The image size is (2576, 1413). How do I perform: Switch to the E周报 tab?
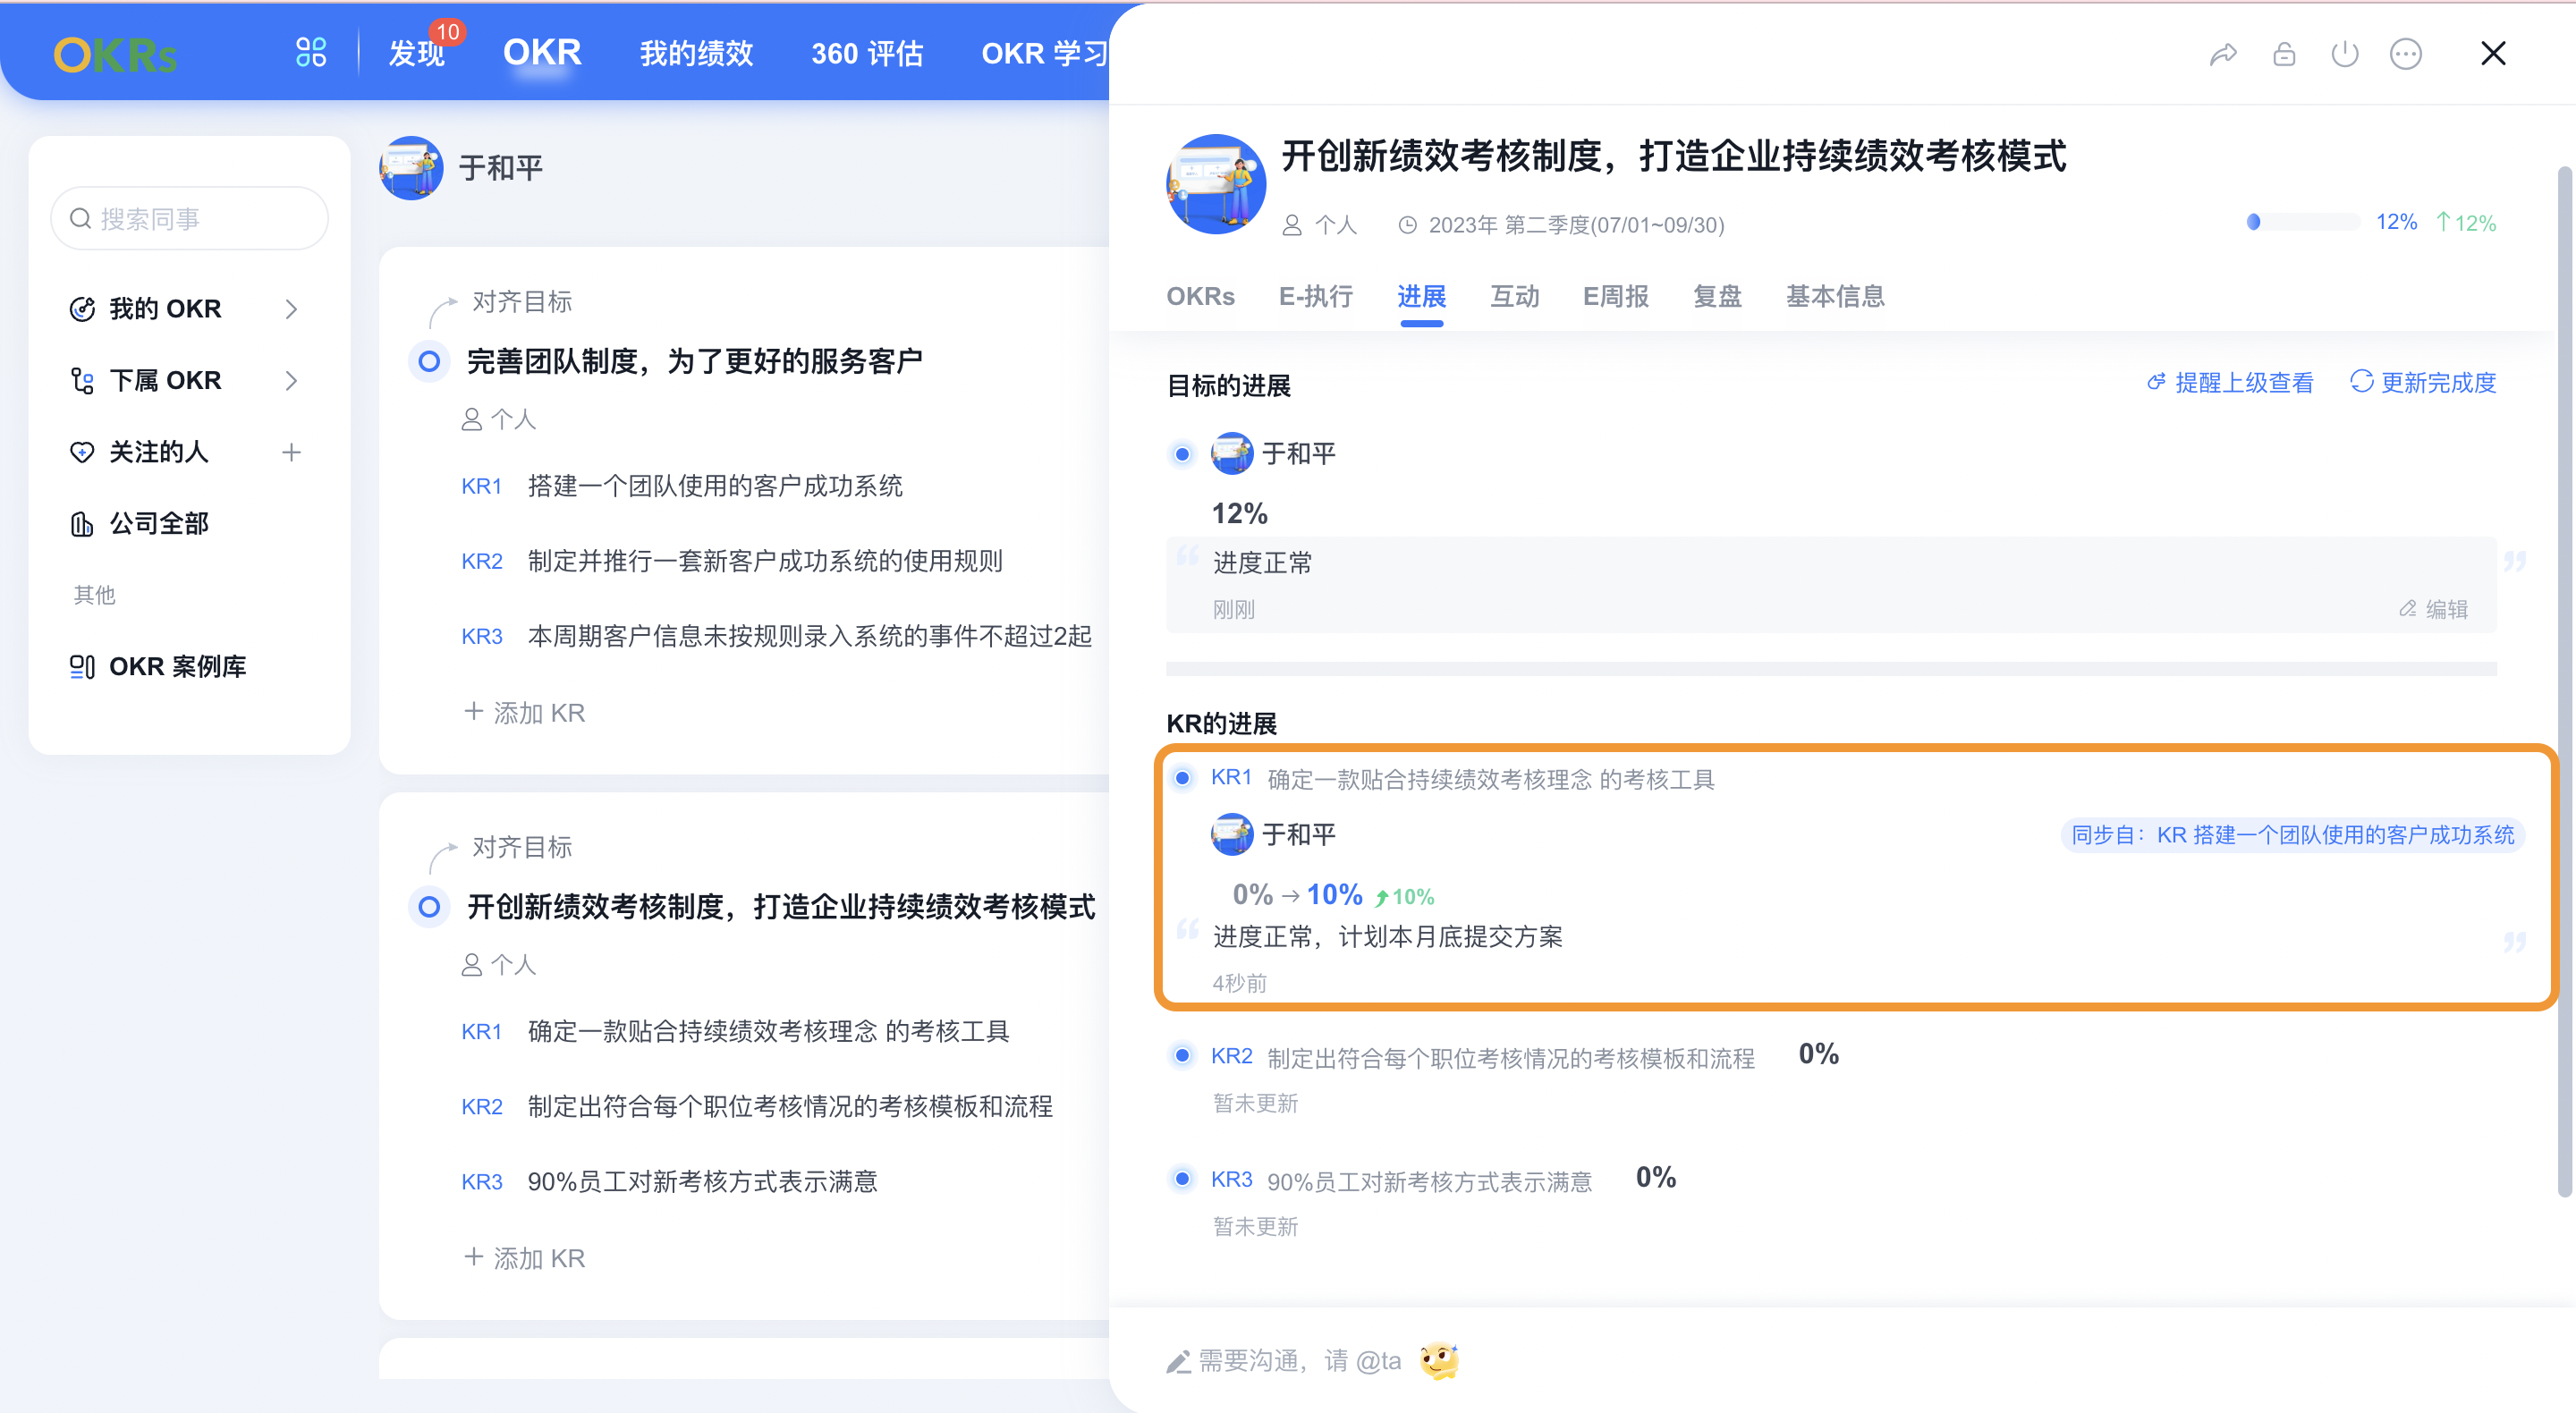[x=1615, y=296]
